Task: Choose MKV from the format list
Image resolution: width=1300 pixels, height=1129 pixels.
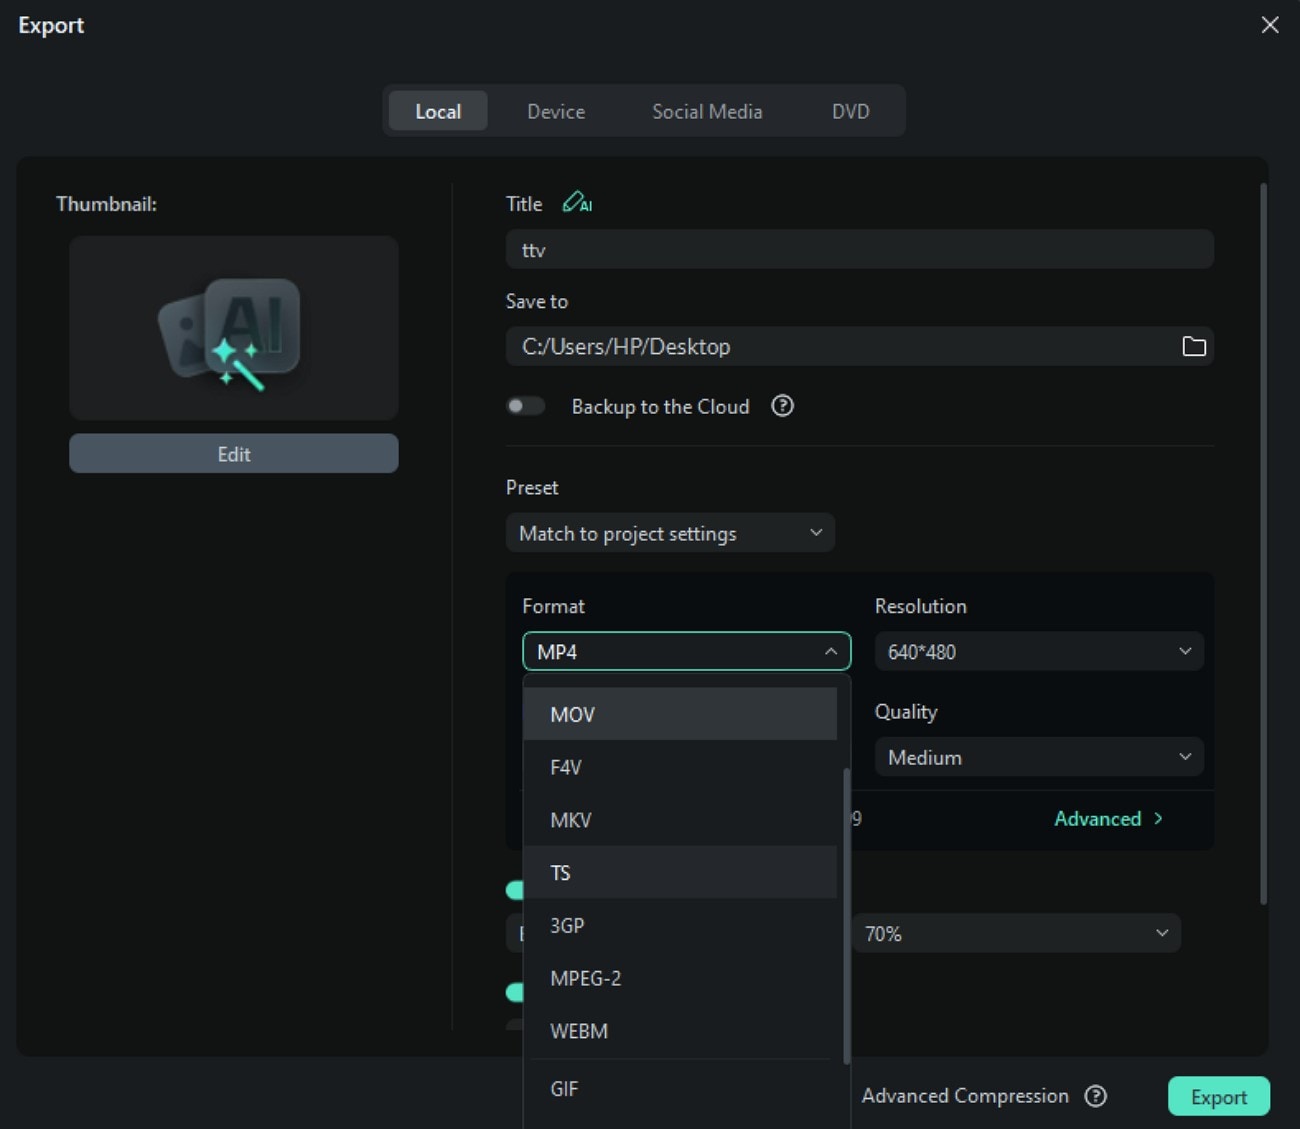Action: pos(680,820)
